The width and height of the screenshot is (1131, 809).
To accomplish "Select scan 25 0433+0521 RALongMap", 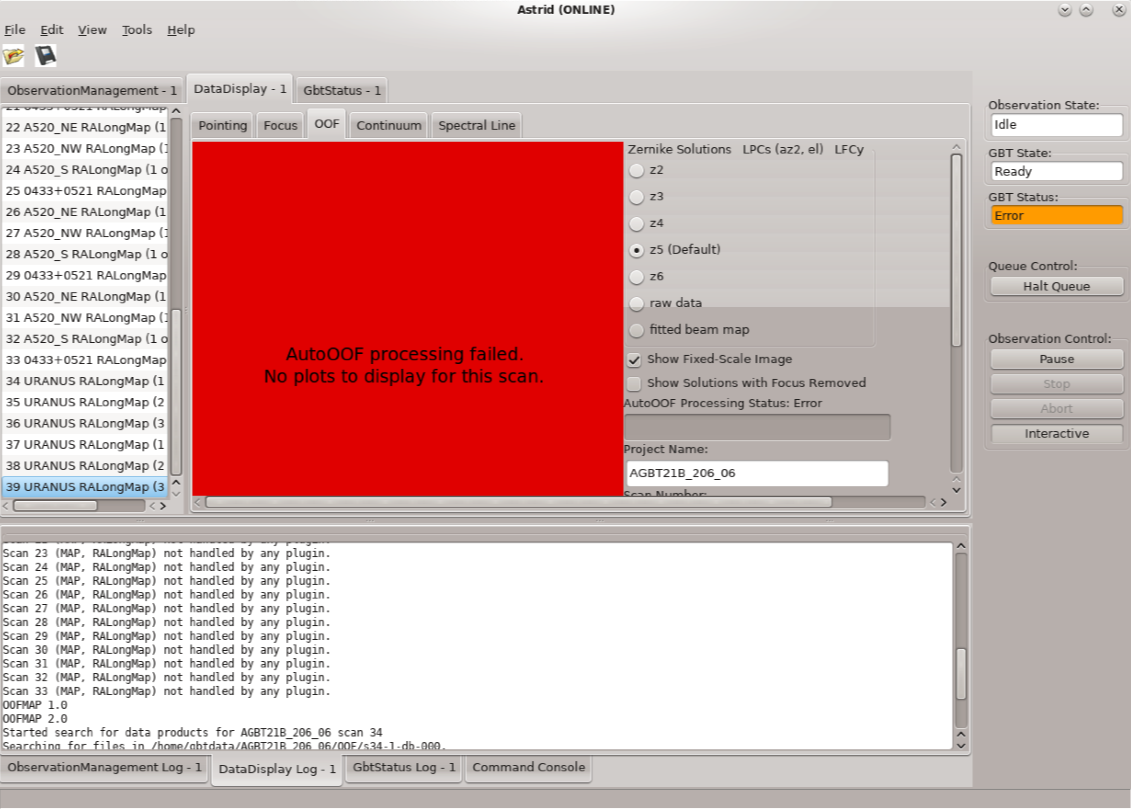I will point(85,190).
